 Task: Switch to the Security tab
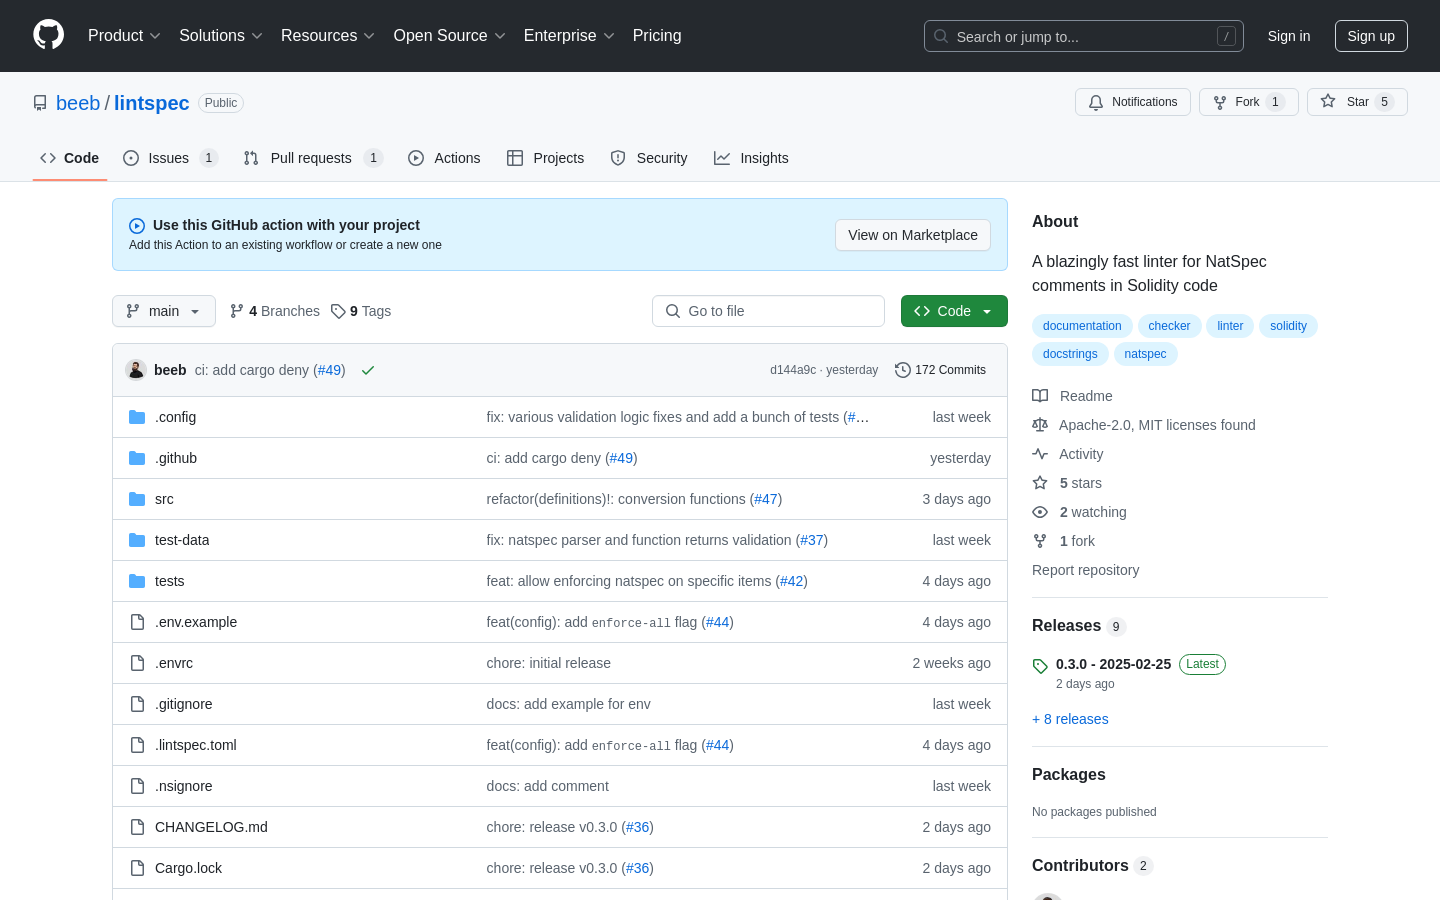point(649,158)
